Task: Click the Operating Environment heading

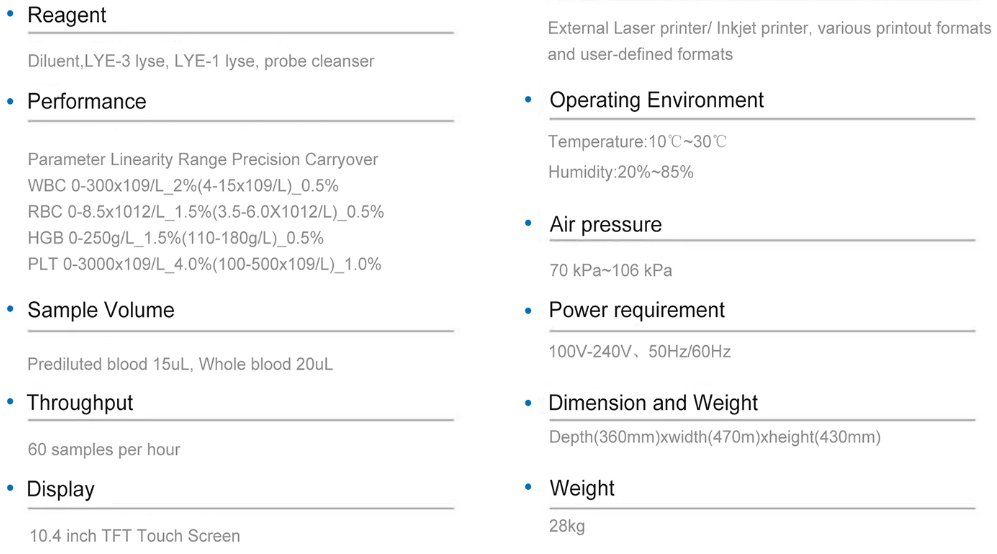Action: (x=656, y=100)
